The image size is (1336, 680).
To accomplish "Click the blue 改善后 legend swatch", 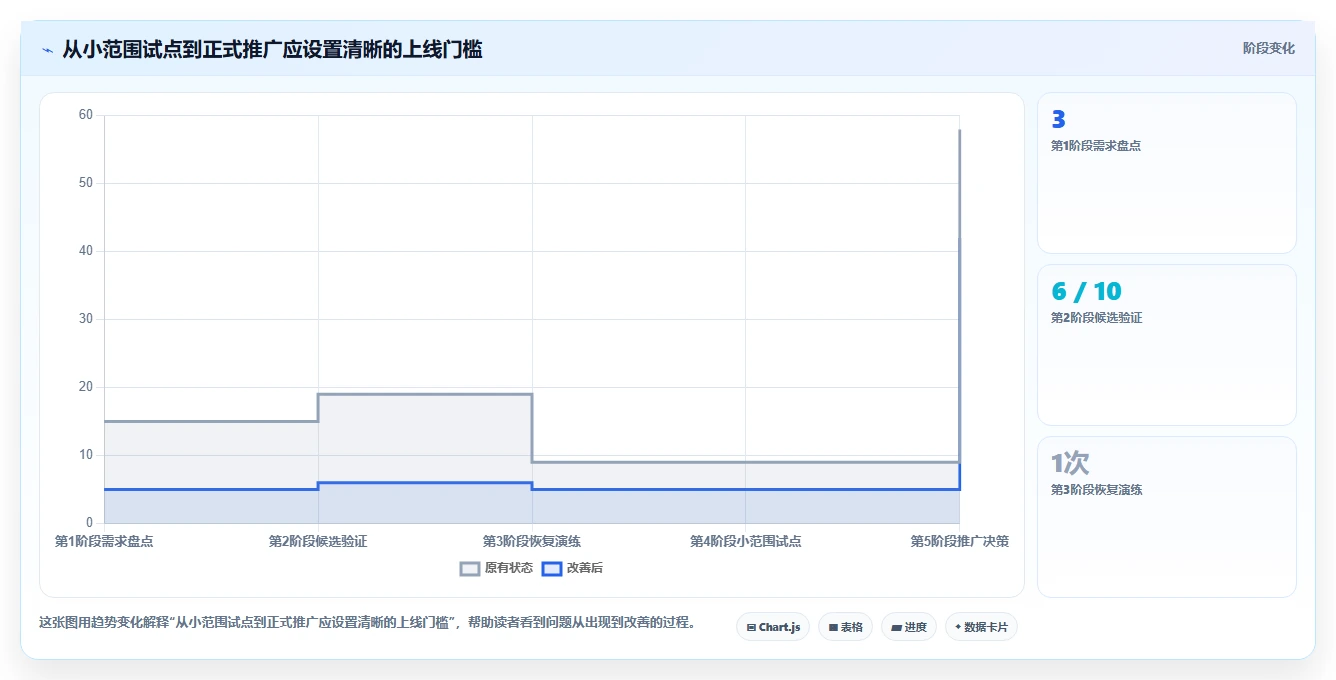I will point(552,568).
